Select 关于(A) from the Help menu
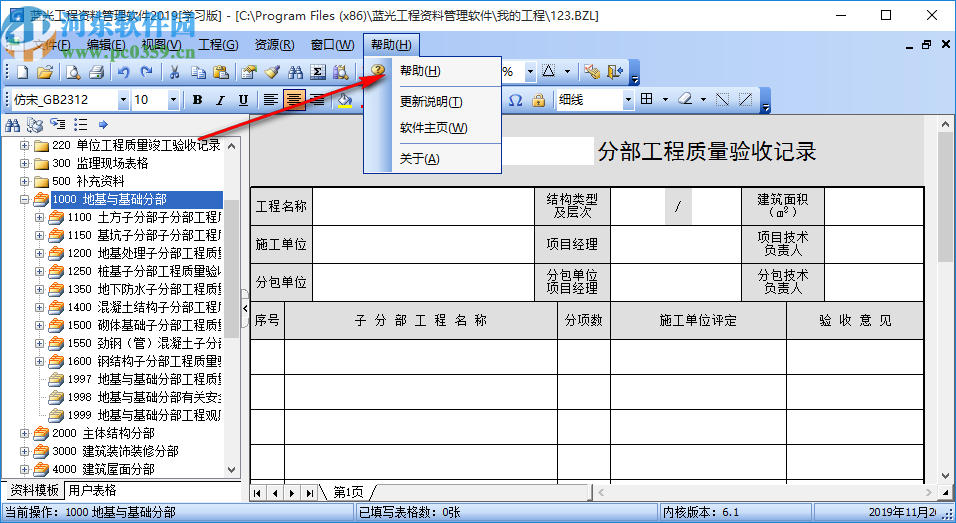956x523 pixels. coord(432,159)
